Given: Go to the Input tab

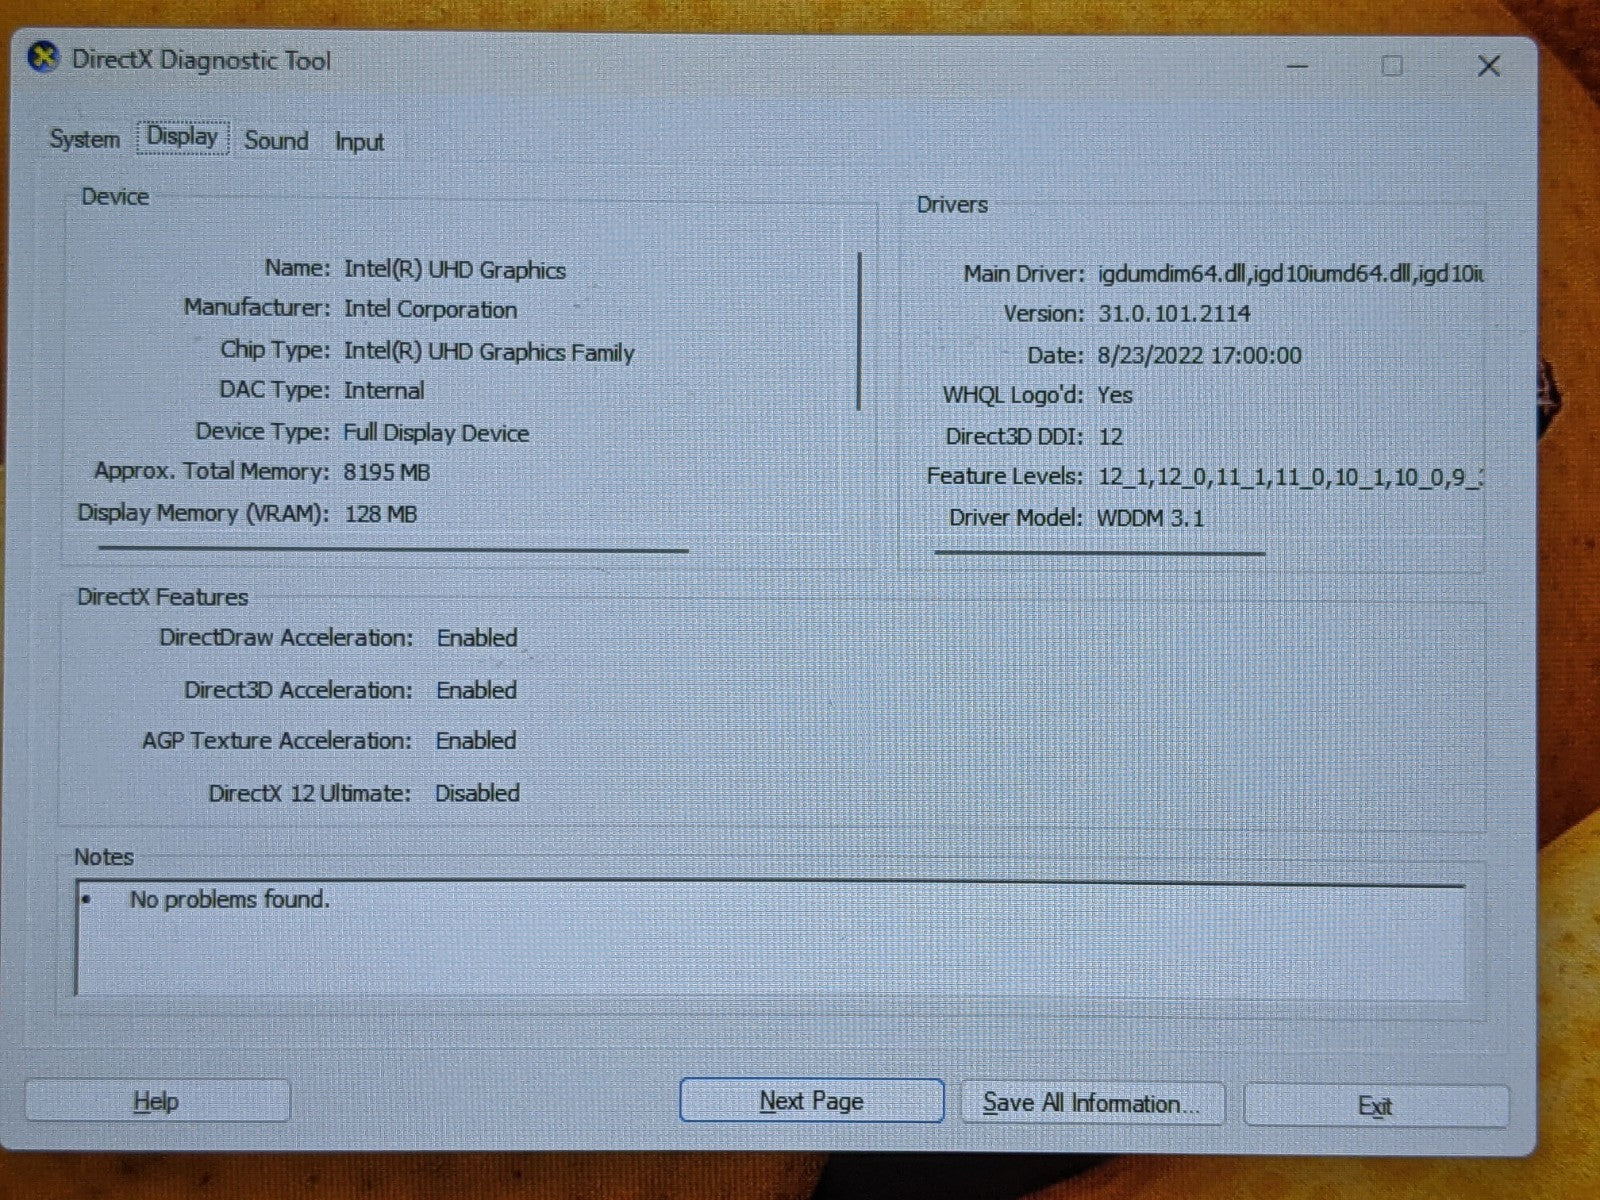Looking at the screenshot, I should [x=359, y=142].
